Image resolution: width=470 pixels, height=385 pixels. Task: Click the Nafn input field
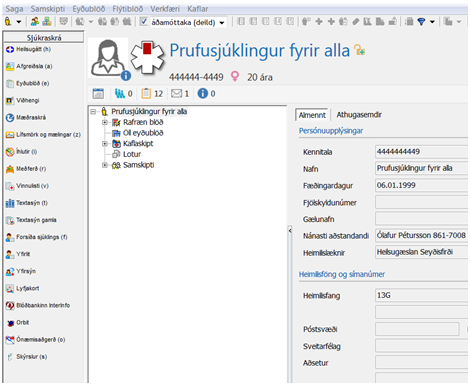click(421, 168)
